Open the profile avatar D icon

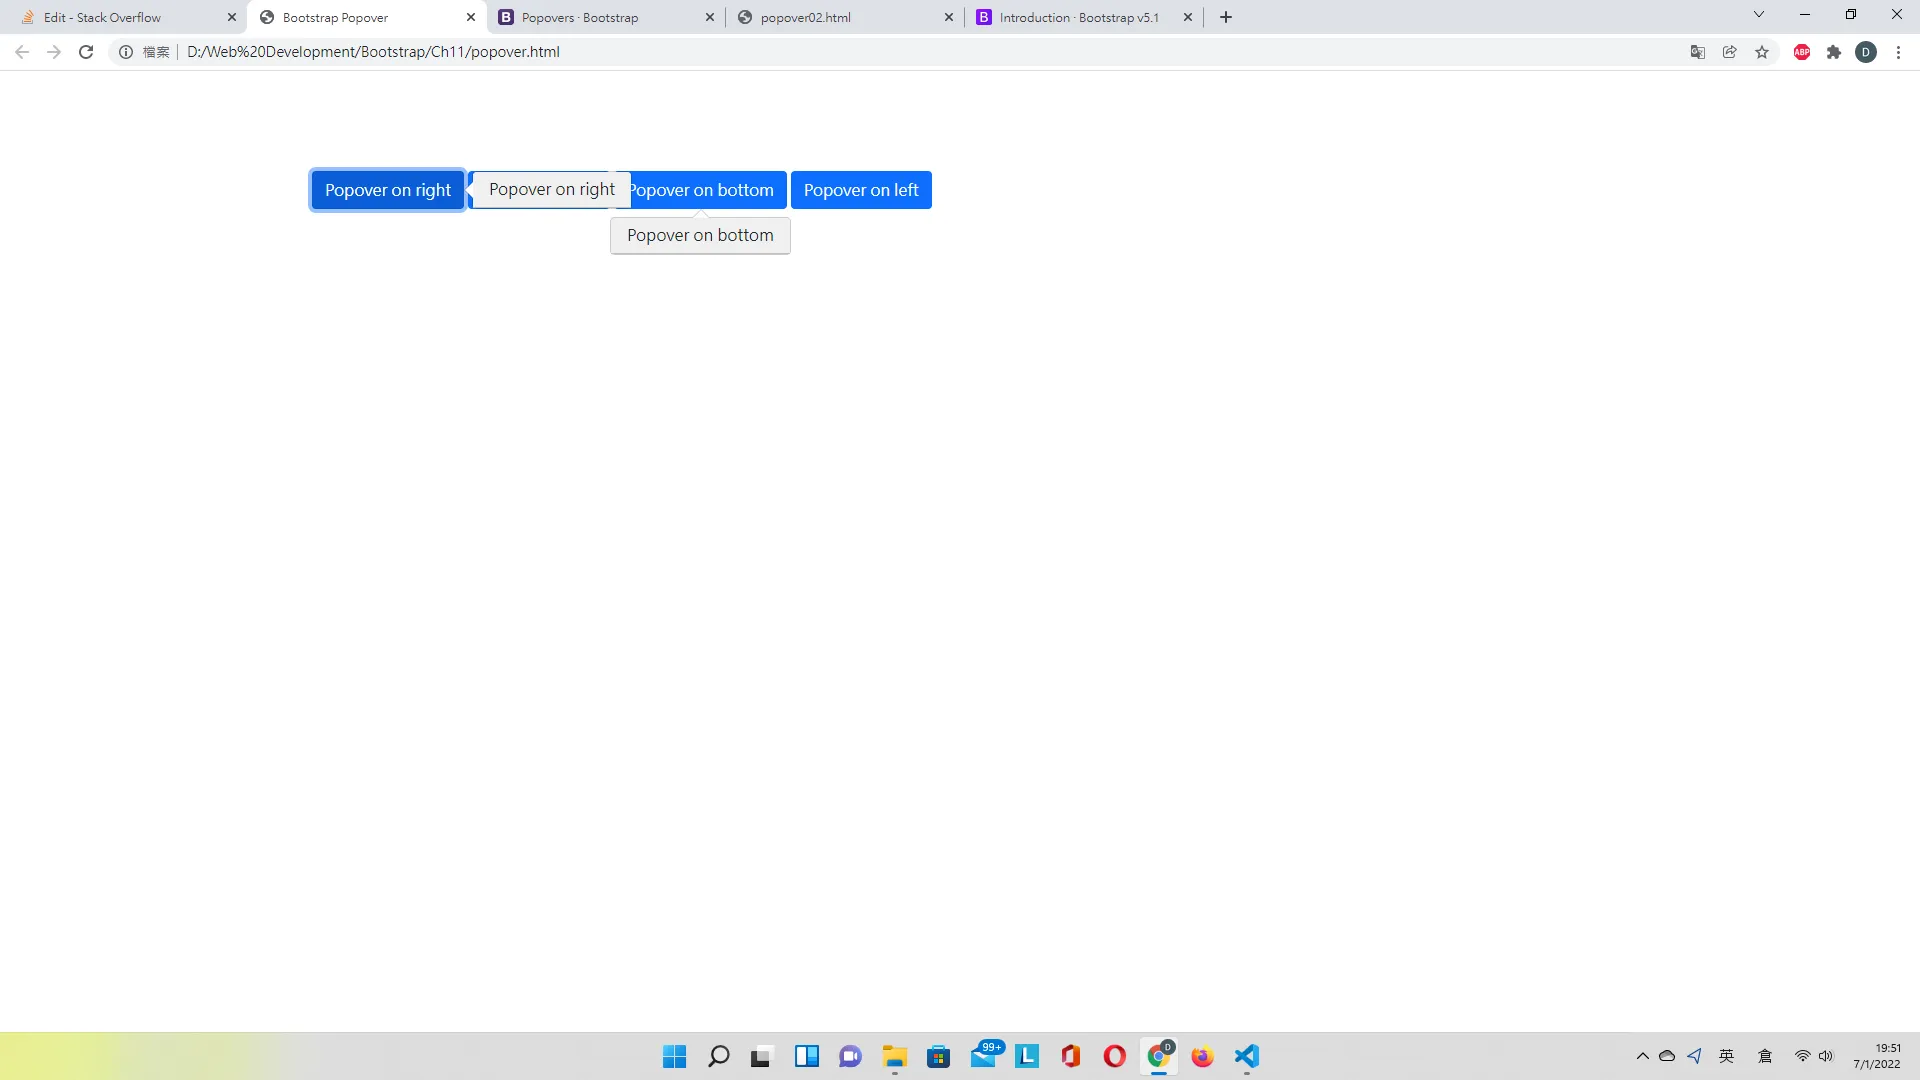coord(1866,52)
